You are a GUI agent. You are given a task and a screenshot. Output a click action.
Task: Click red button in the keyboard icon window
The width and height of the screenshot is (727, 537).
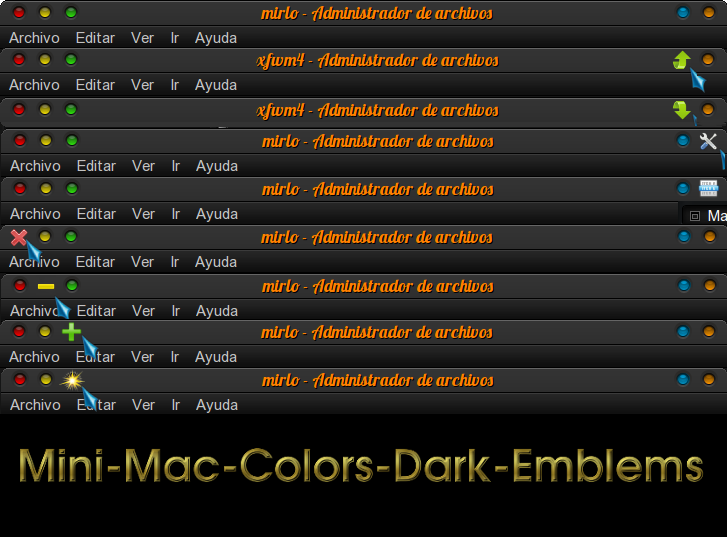point(20,188)
